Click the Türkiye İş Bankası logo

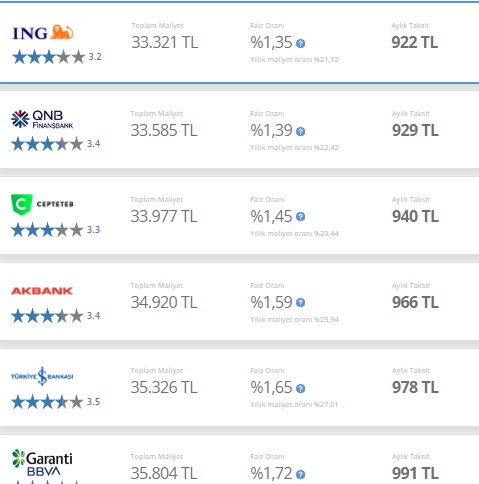[x=42, y=376]
